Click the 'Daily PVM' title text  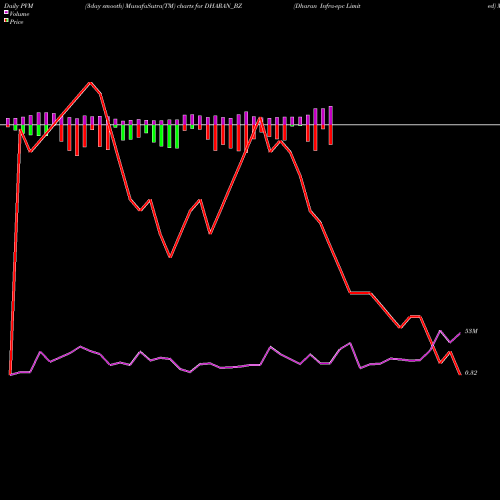pyautogui.click(x=19, y=6)
